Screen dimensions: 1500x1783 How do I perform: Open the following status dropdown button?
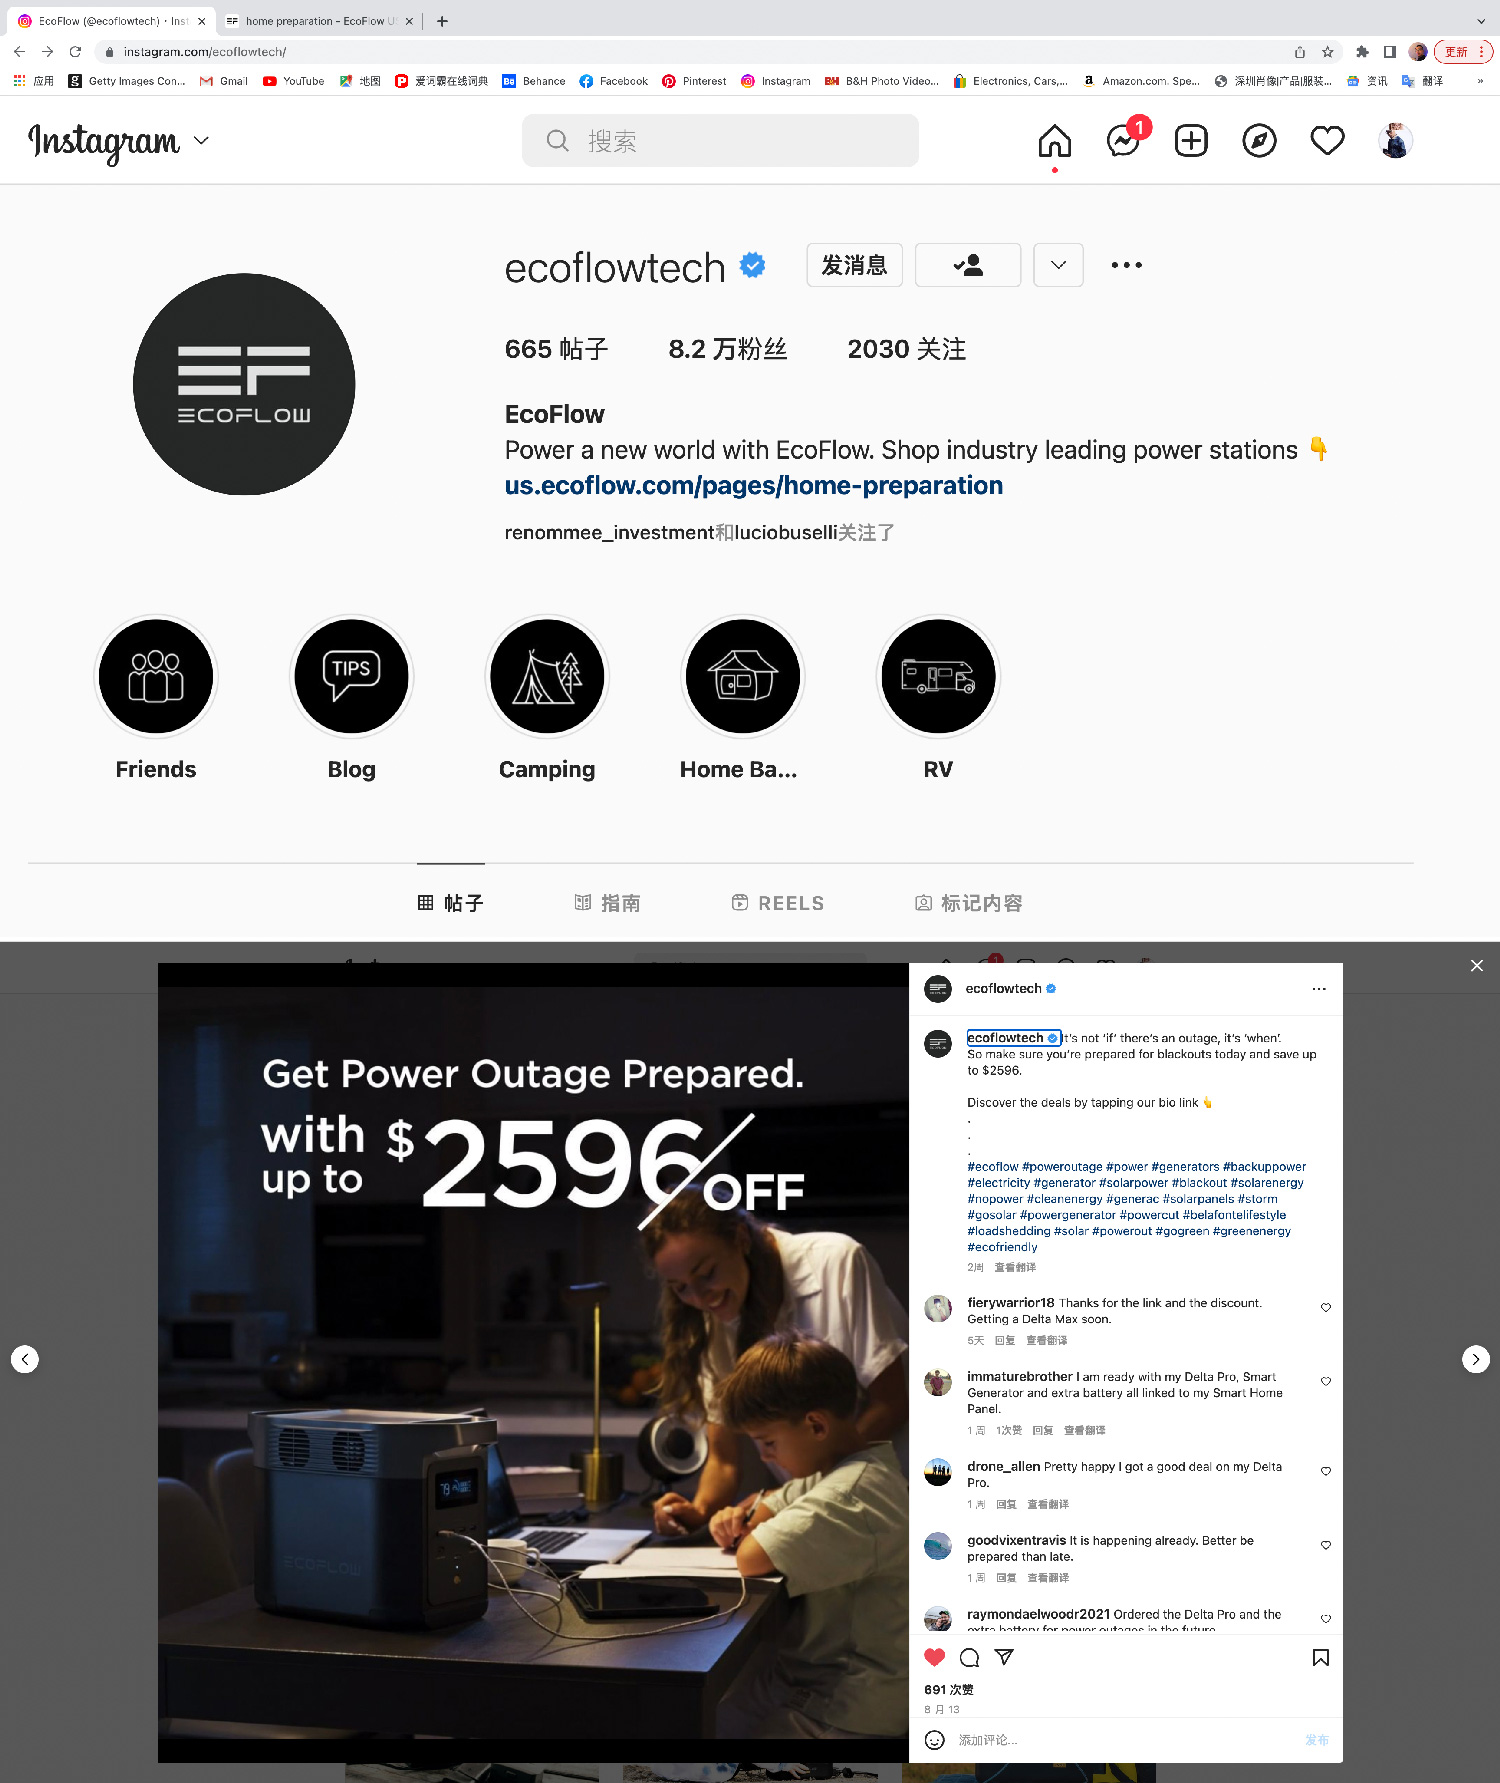tap(968, 265)
